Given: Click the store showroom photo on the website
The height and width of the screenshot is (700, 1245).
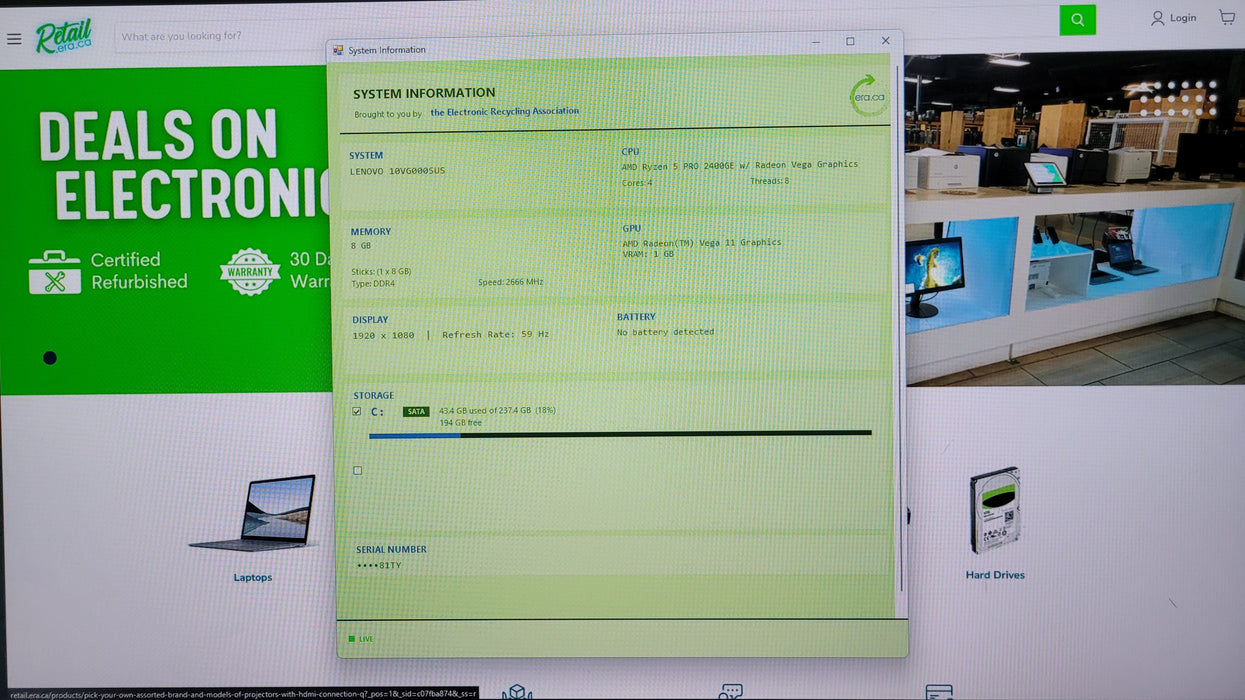Looking at the screenshot, I should tap(1075, 218).
